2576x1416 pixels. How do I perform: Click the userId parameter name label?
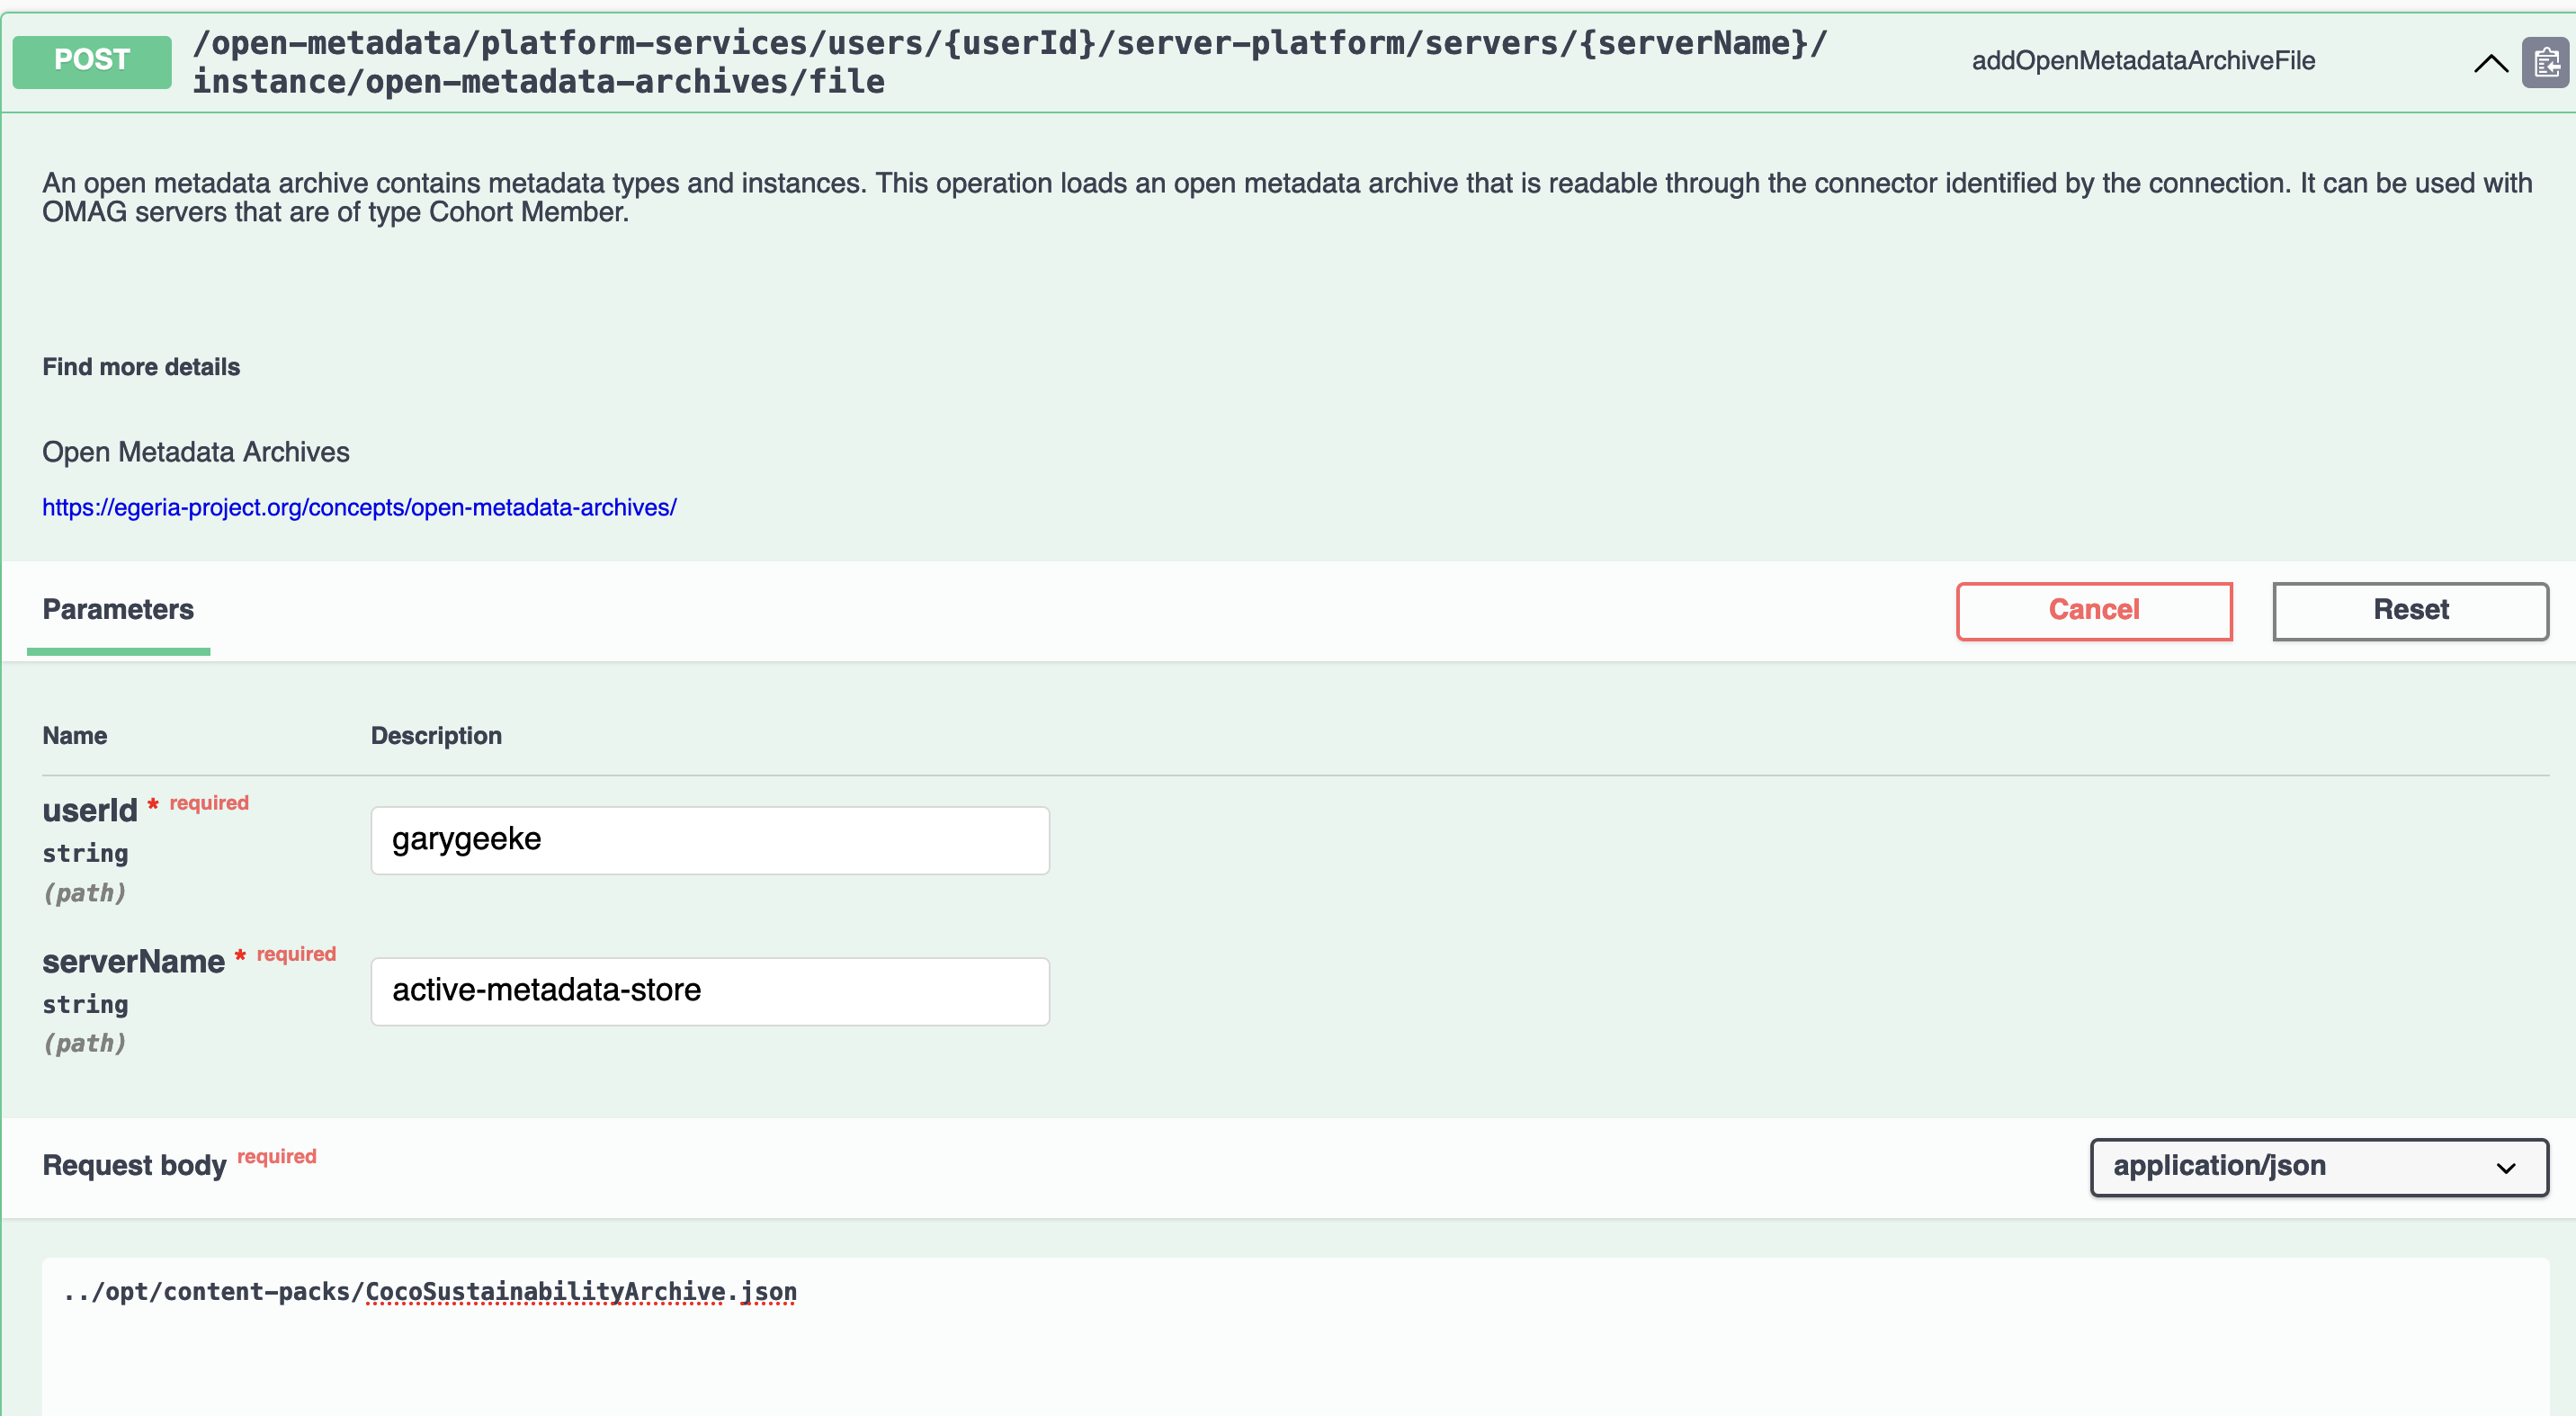(89, 810)
